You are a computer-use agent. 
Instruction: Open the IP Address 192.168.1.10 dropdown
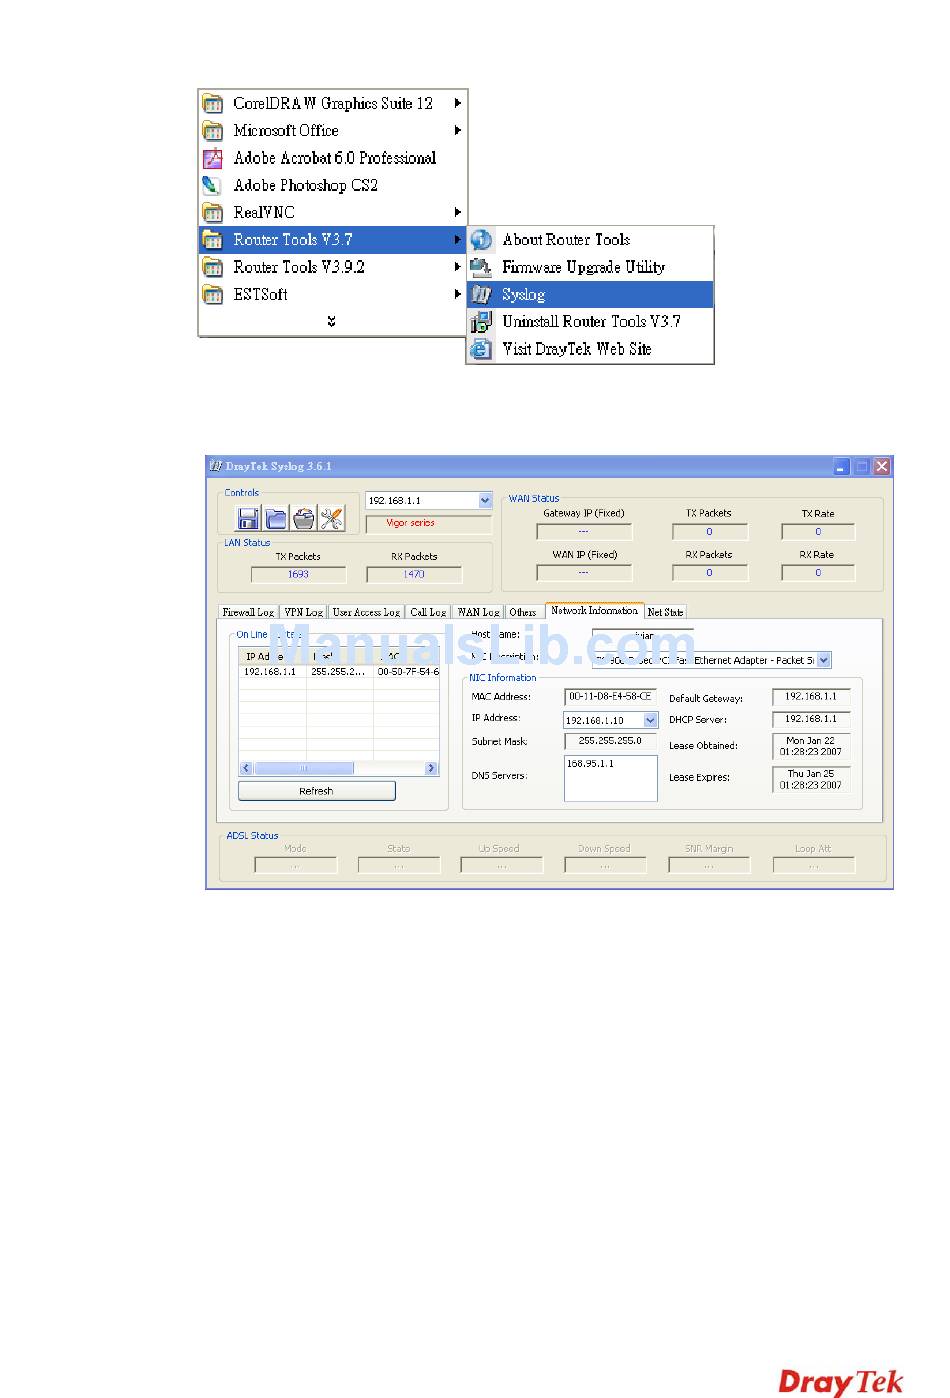[x=650, y=720]
